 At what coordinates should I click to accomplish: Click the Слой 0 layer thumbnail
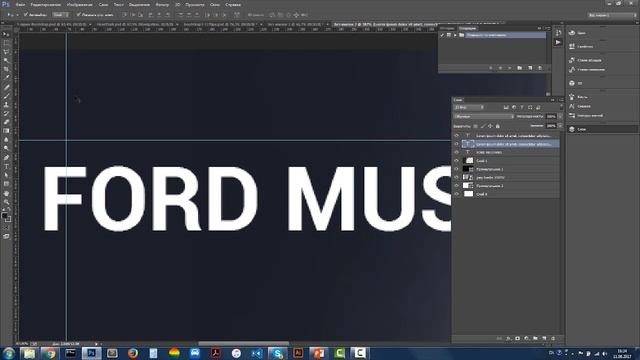(469, 194)
